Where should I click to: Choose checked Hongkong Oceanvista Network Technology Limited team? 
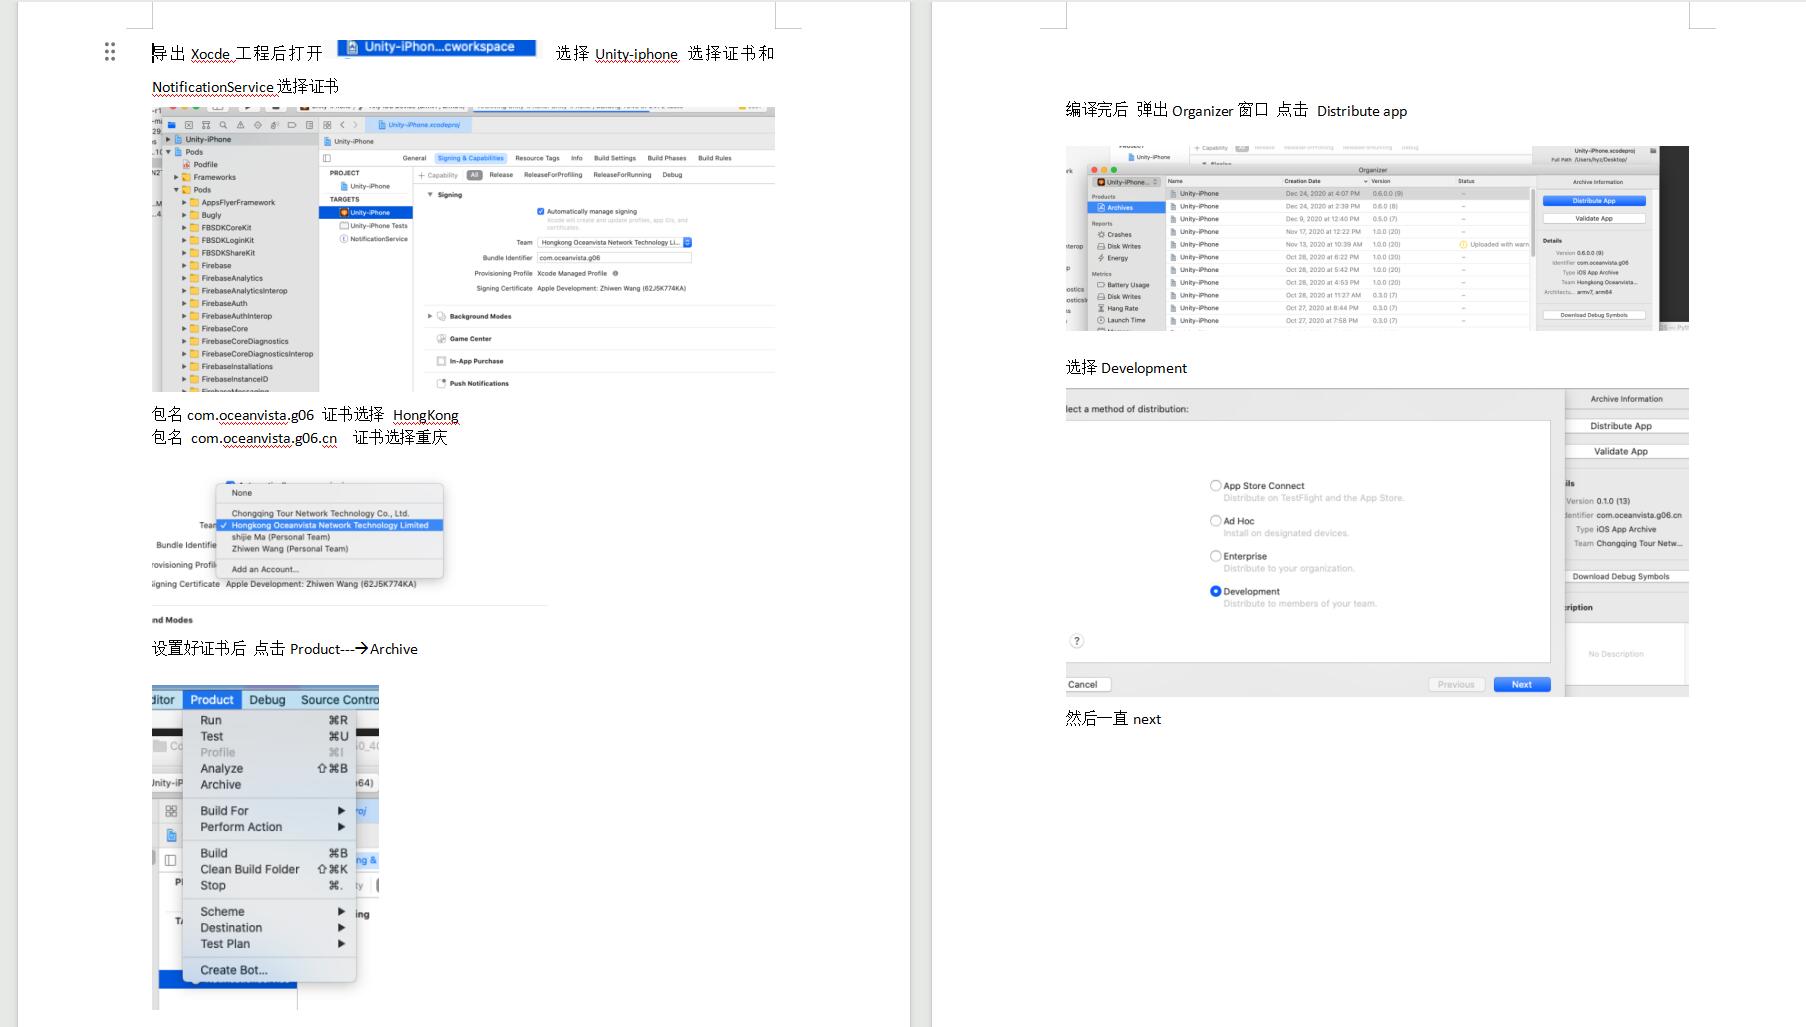[330, 525]
